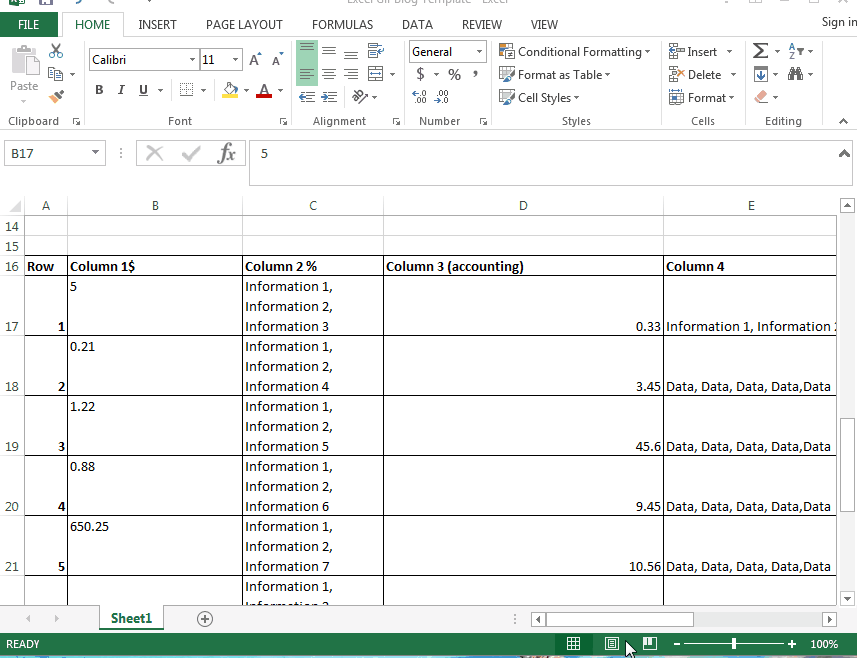Align text to the right

click(351, 74)
